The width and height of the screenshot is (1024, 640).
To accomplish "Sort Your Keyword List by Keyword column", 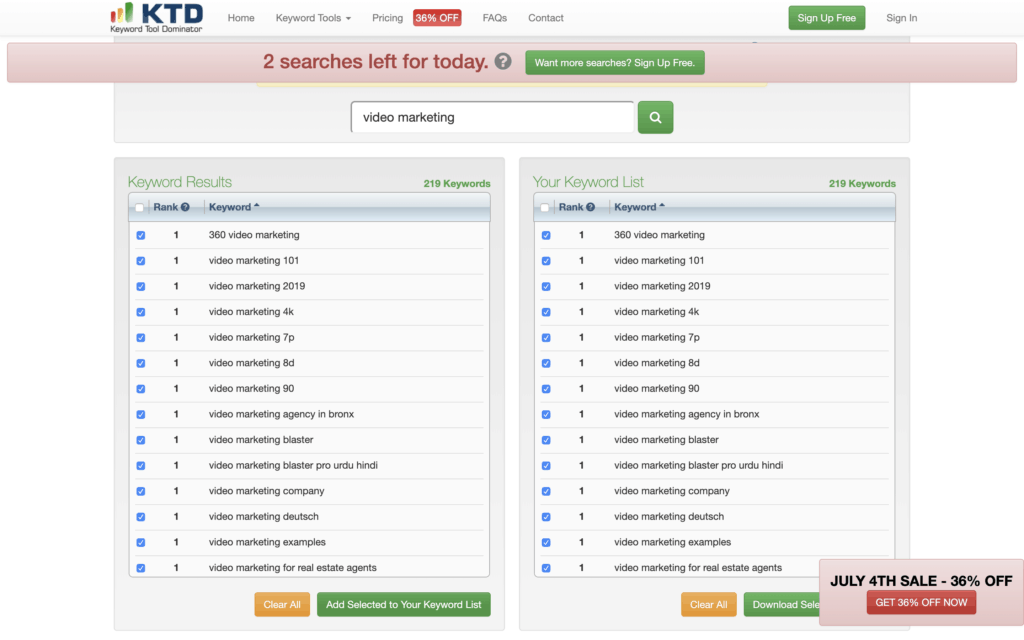I will click(639, 207).
